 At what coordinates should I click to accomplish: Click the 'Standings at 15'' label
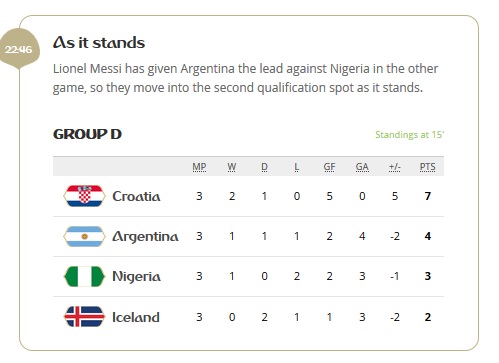(x=410, y=135)
